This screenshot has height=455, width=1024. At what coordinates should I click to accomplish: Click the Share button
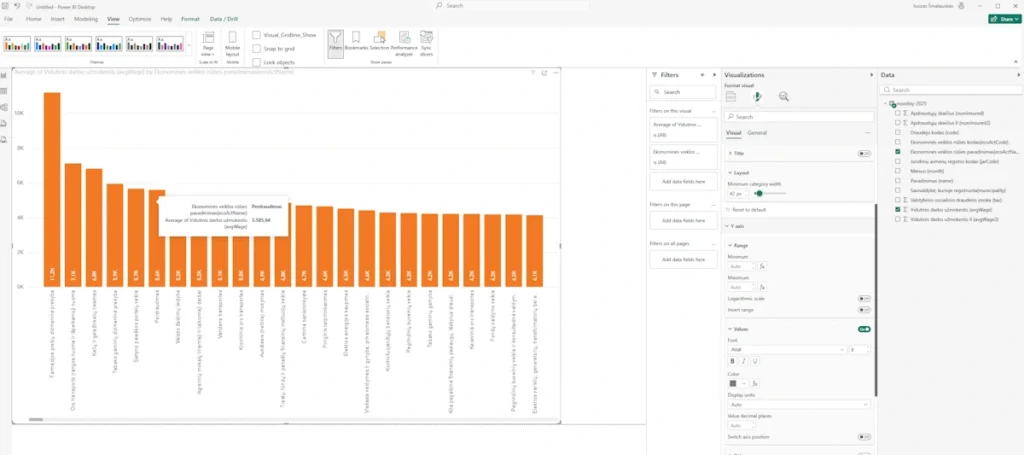(x=1004, y=19)
